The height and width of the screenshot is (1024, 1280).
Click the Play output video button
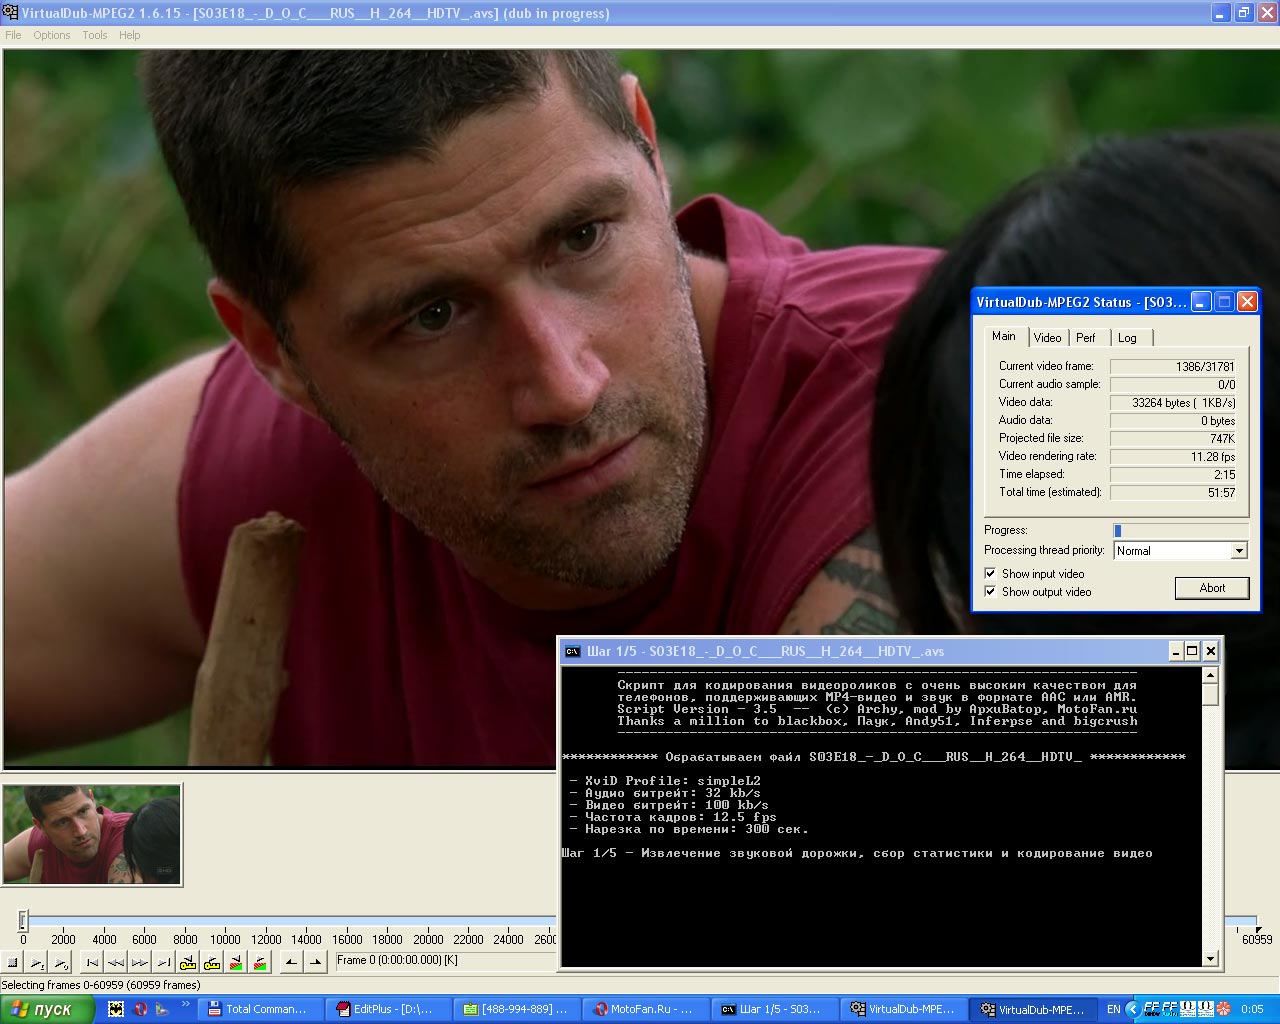[x=61, y=962]
